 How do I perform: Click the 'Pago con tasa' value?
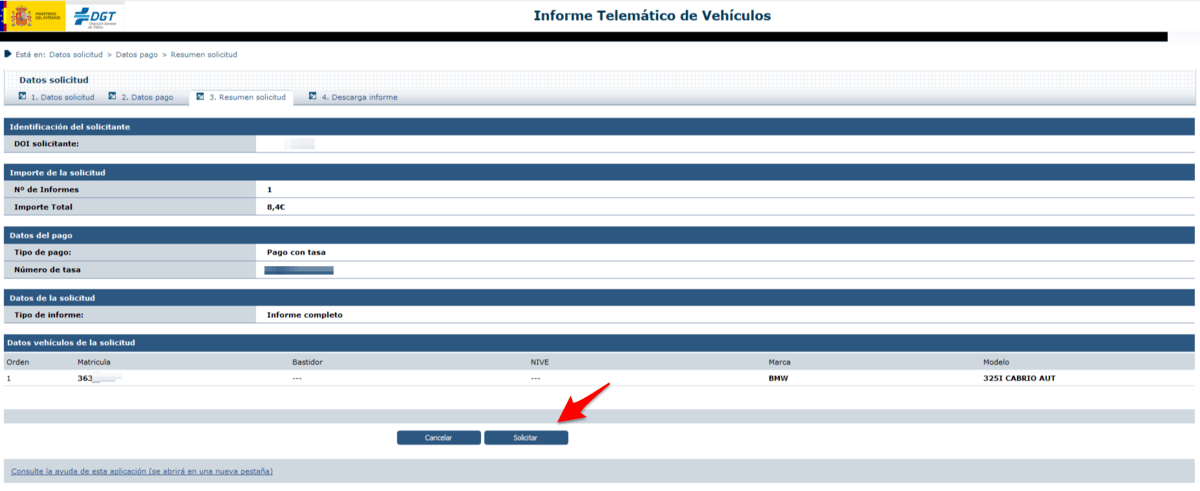coord(296,252)
